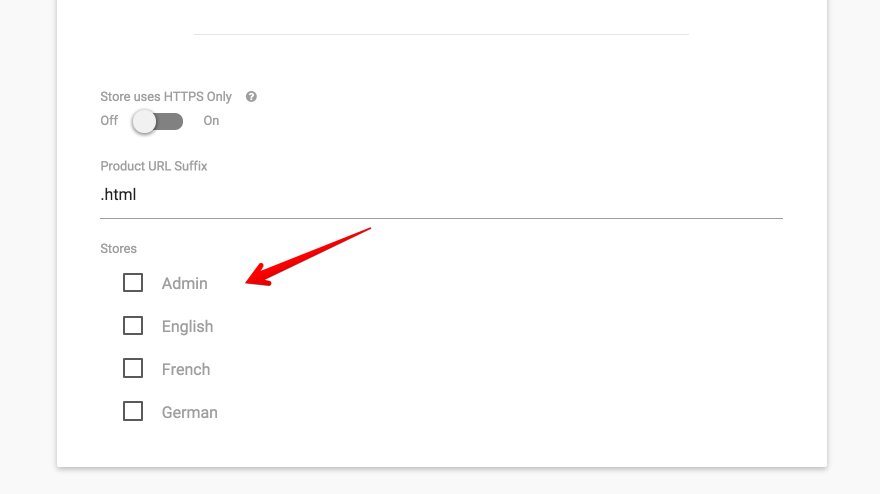
Task: Click the help icon beside HTTPS Only
Action: coord(251,97)
